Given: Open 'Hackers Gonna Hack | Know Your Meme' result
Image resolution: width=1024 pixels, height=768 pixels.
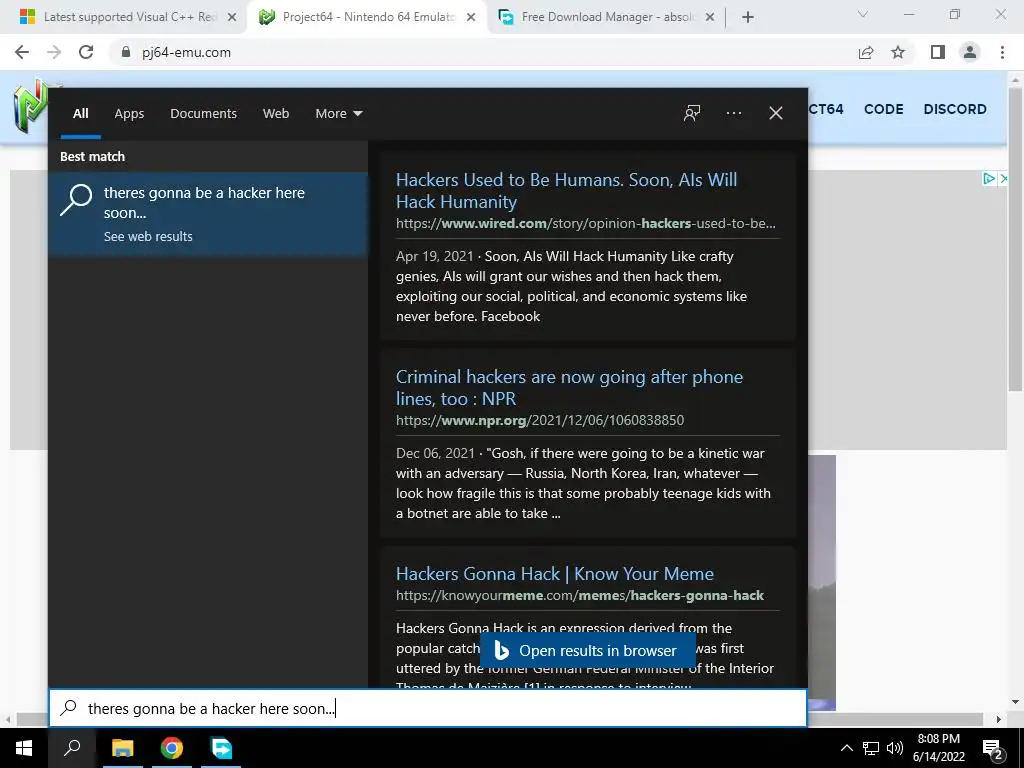Looking at the screenshot, I should tap(554, 574).
